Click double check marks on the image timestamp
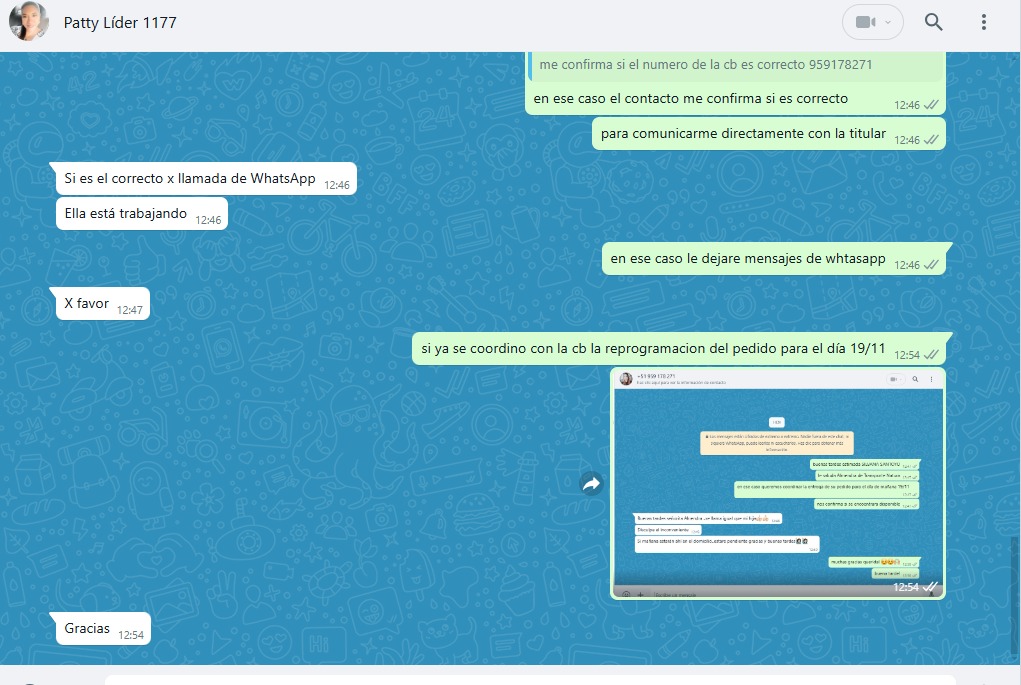The image size is (1021, 685). pyautogui.click(x=930, y=587)
